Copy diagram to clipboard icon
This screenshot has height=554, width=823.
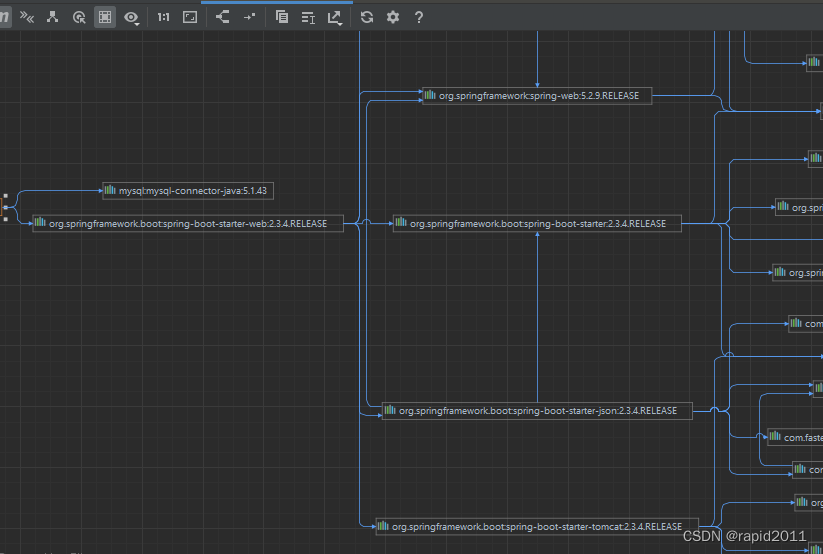point(282,17)
